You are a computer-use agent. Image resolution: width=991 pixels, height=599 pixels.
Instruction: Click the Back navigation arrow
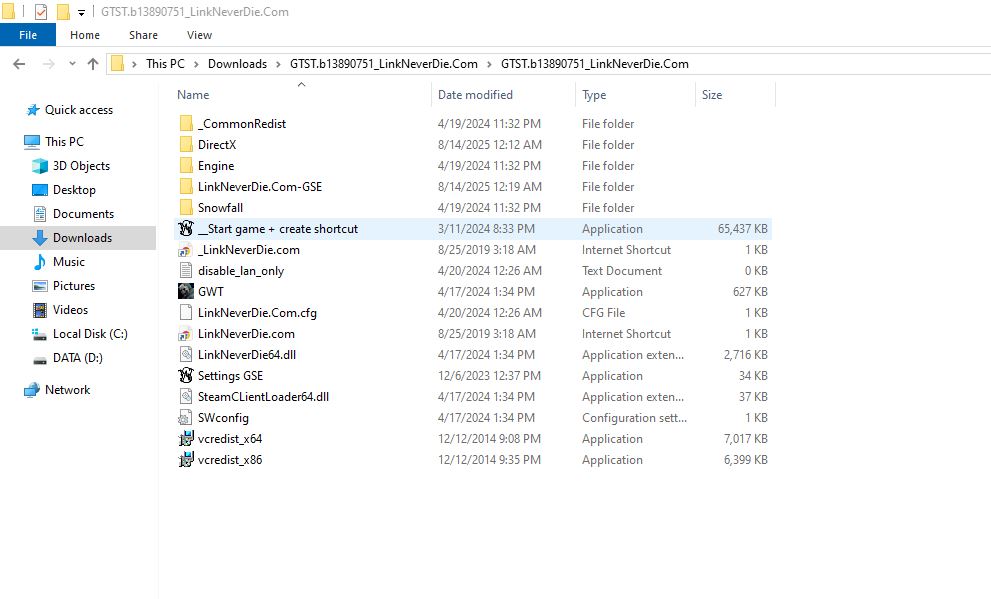coord(18,64)
